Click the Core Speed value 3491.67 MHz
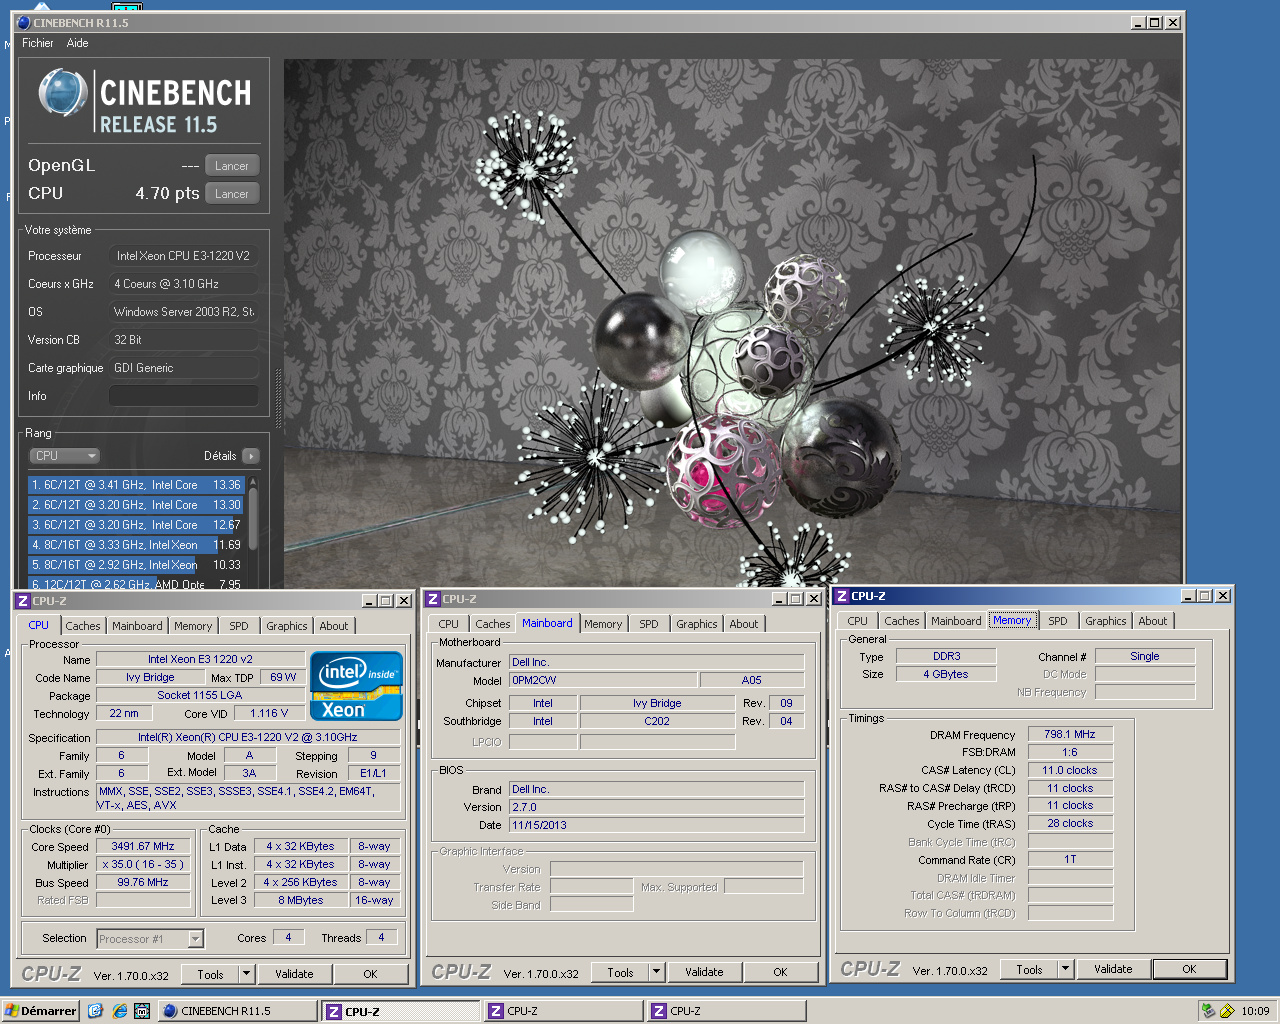1280x1024 pixels. coord(143,846)
